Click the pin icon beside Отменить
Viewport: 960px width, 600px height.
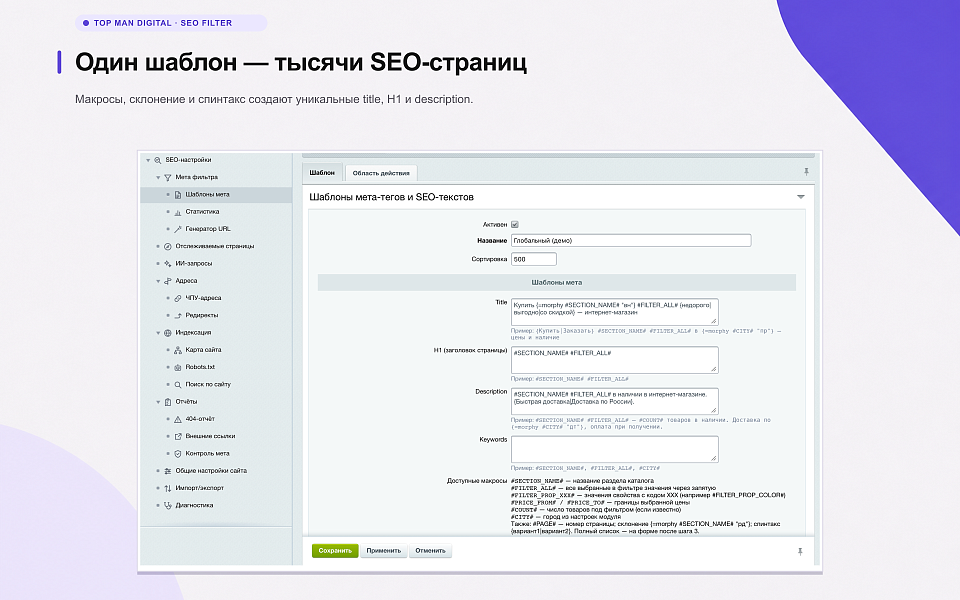tap(800, 552)
